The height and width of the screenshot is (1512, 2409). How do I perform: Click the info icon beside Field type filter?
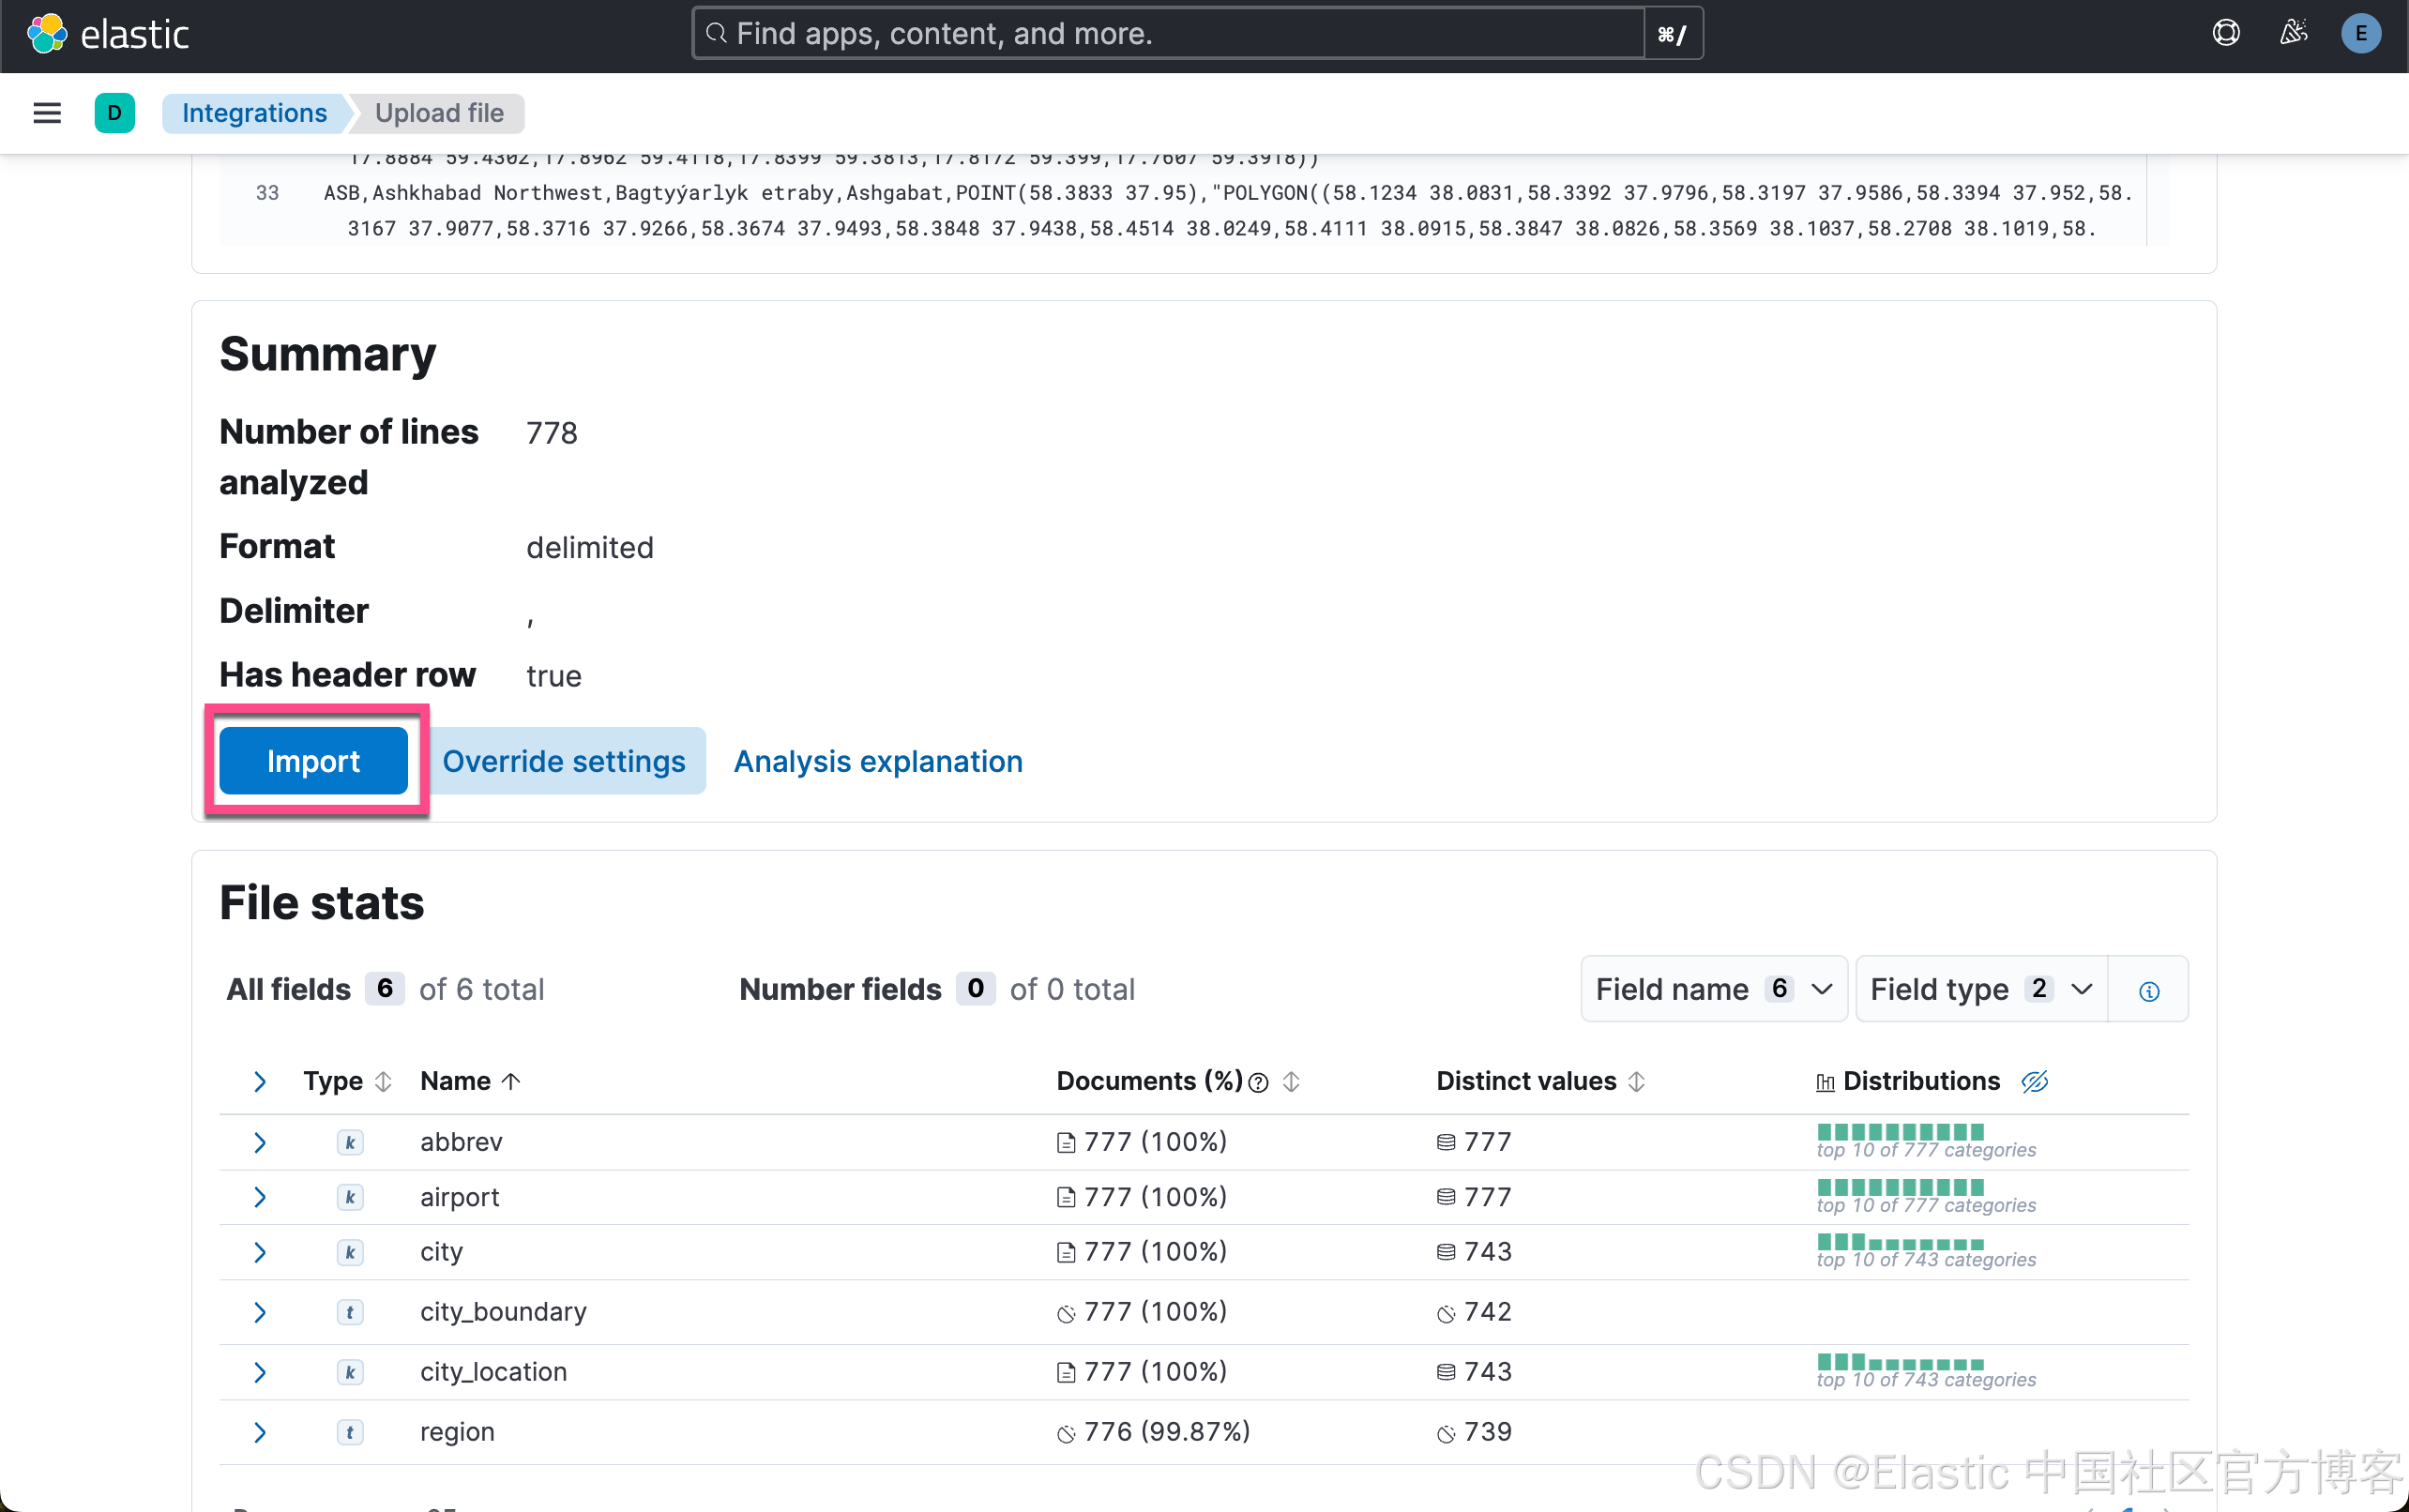(2148, 989)
